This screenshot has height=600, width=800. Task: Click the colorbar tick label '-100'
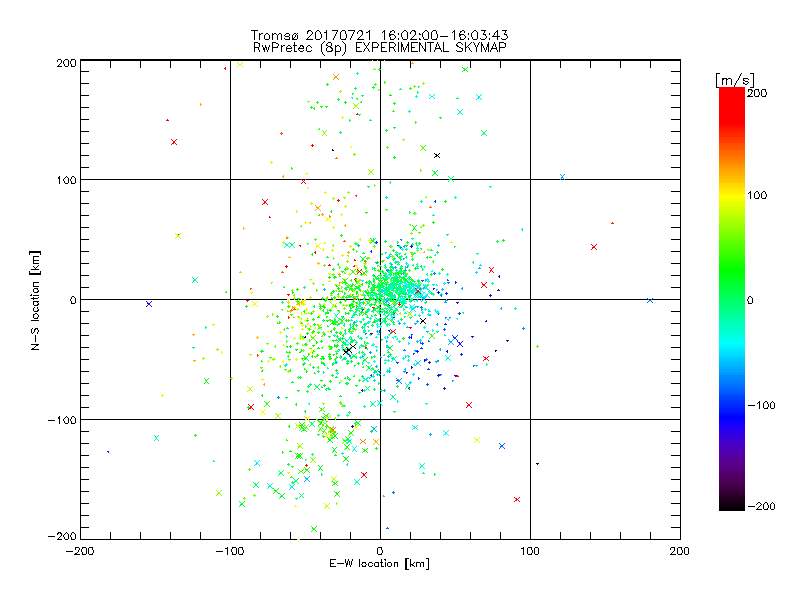(x=761, y=405)
